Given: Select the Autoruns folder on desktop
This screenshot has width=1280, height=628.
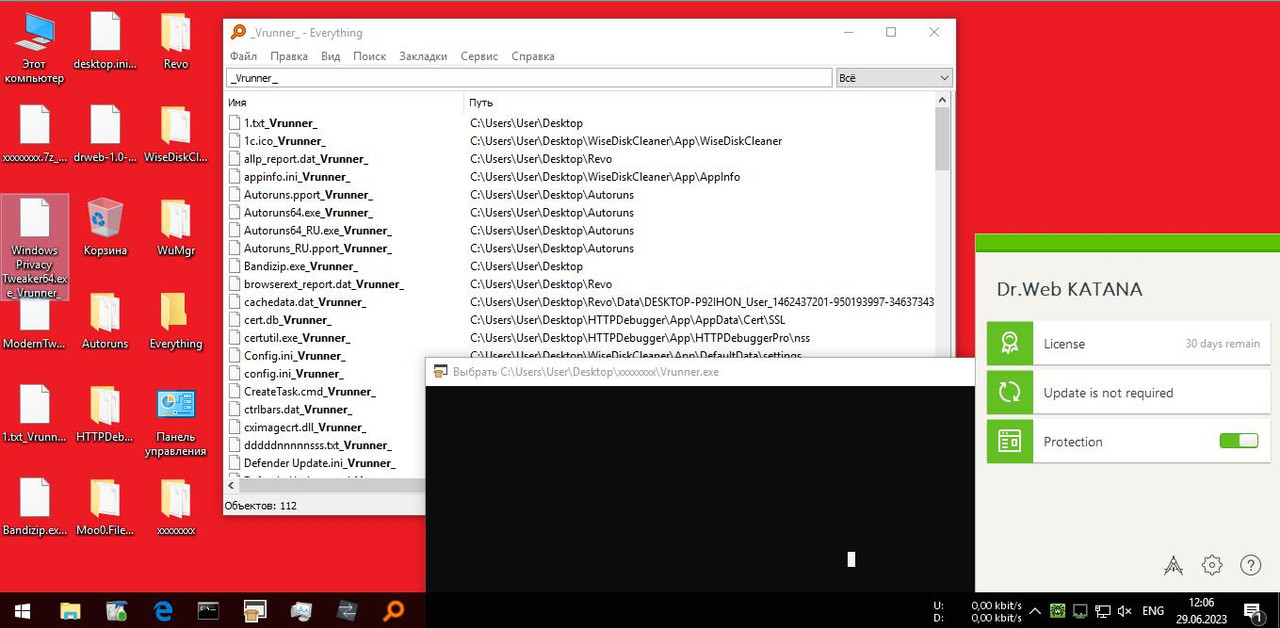Looking at the screenshot, I should [x=105, y=320].
